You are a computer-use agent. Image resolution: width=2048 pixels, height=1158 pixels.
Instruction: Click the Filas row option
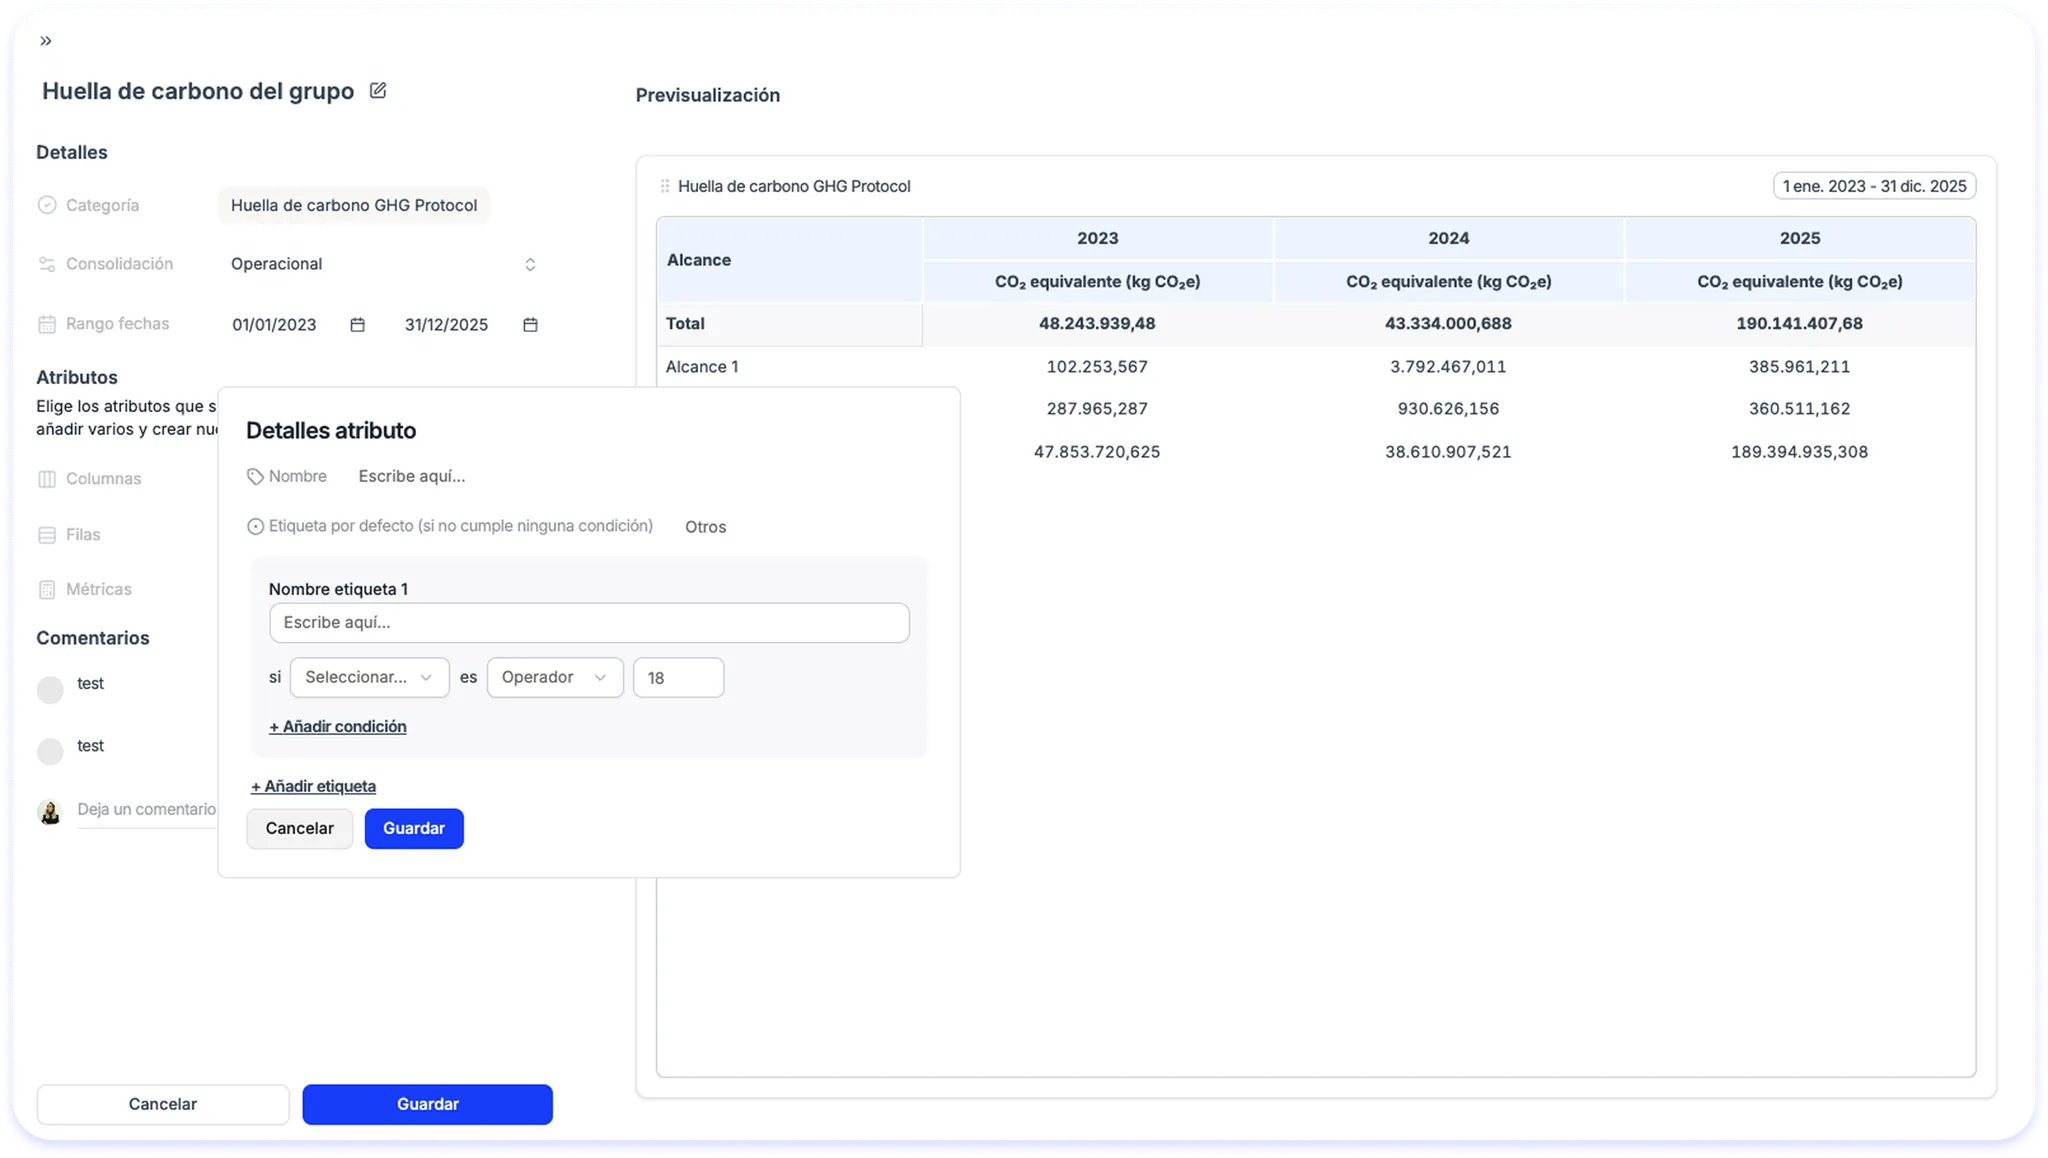[83, 534]
